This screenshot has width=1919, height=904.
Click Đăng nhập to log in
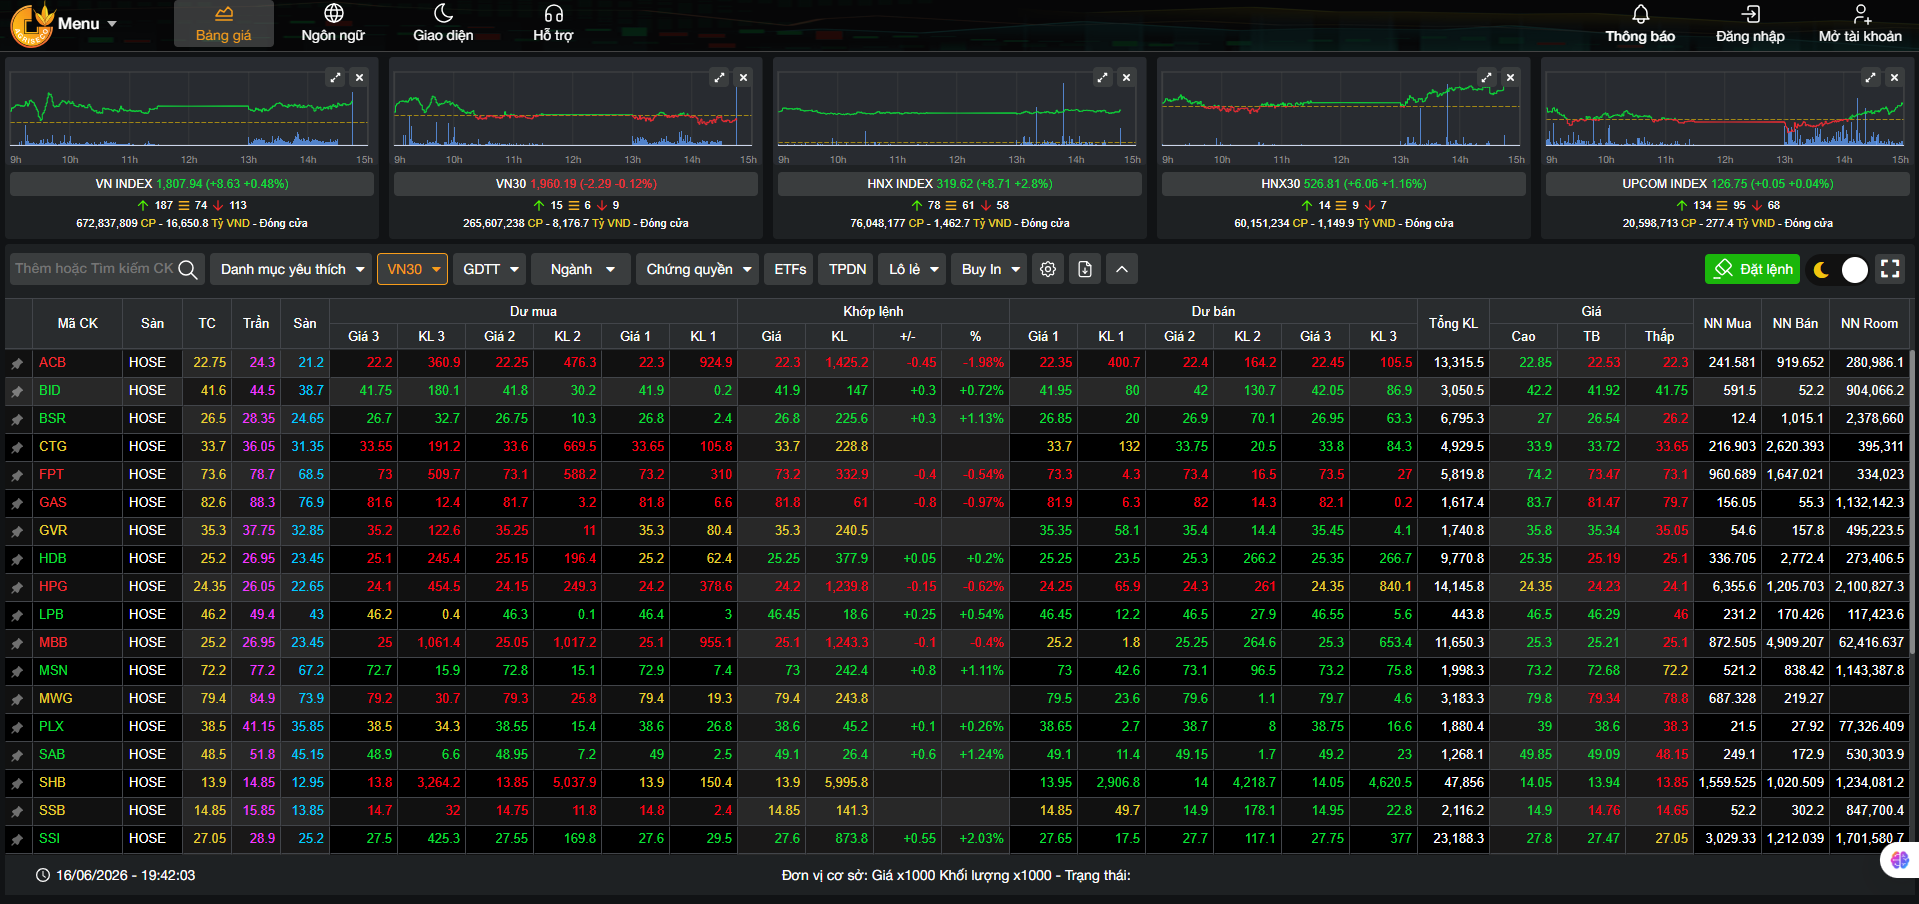[x=1750, y=24]
